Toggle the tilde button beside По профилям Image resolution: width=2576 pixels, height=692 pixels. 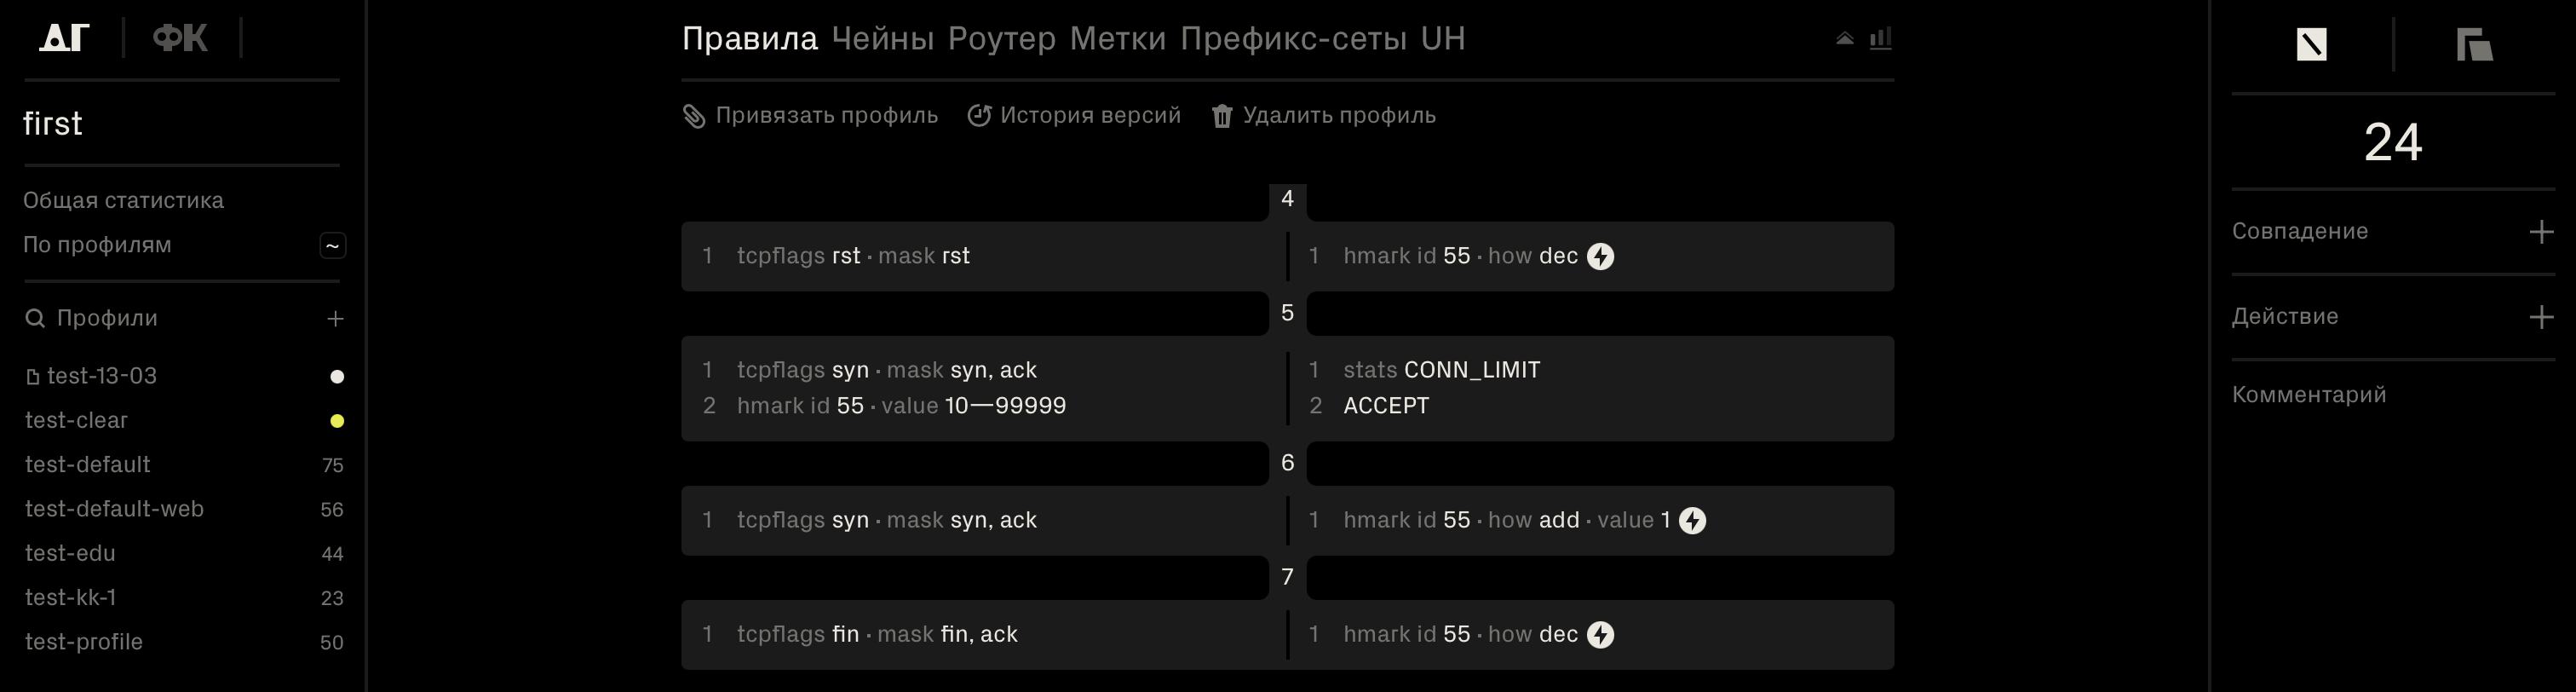(333, 246)
